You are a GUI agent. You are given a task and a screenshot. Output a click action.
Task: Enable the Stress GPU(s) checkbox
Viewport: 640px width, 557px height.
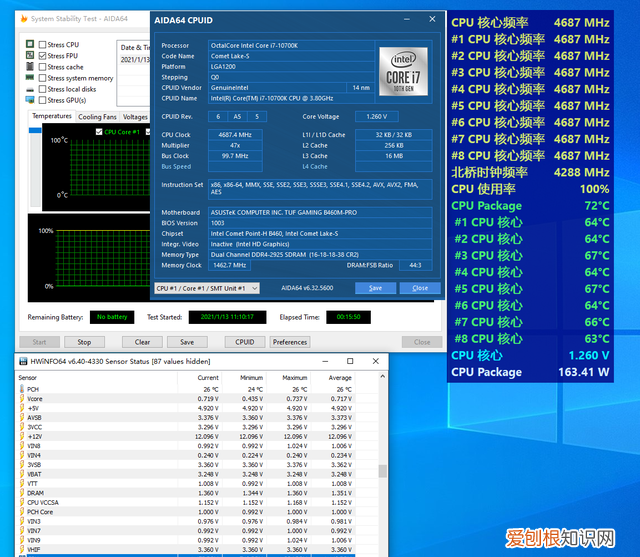(x=42, y=100)
